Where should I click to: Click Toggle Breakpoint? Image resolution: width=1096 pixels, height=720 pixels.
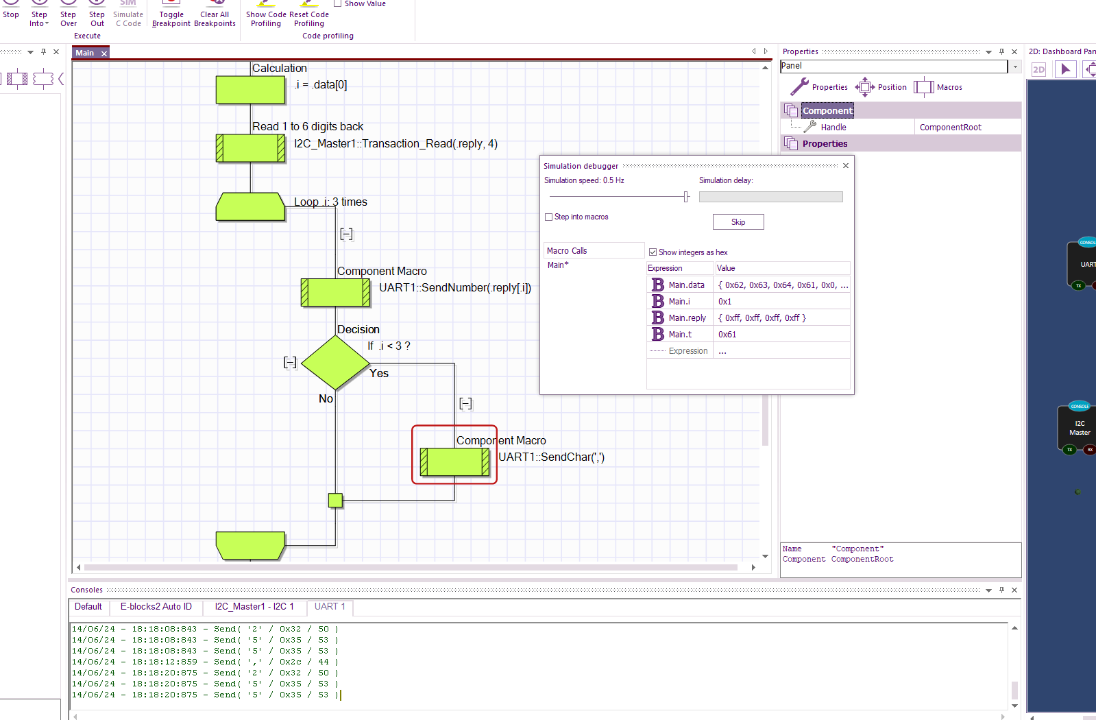pyautogui.click(x=171, y=14)
